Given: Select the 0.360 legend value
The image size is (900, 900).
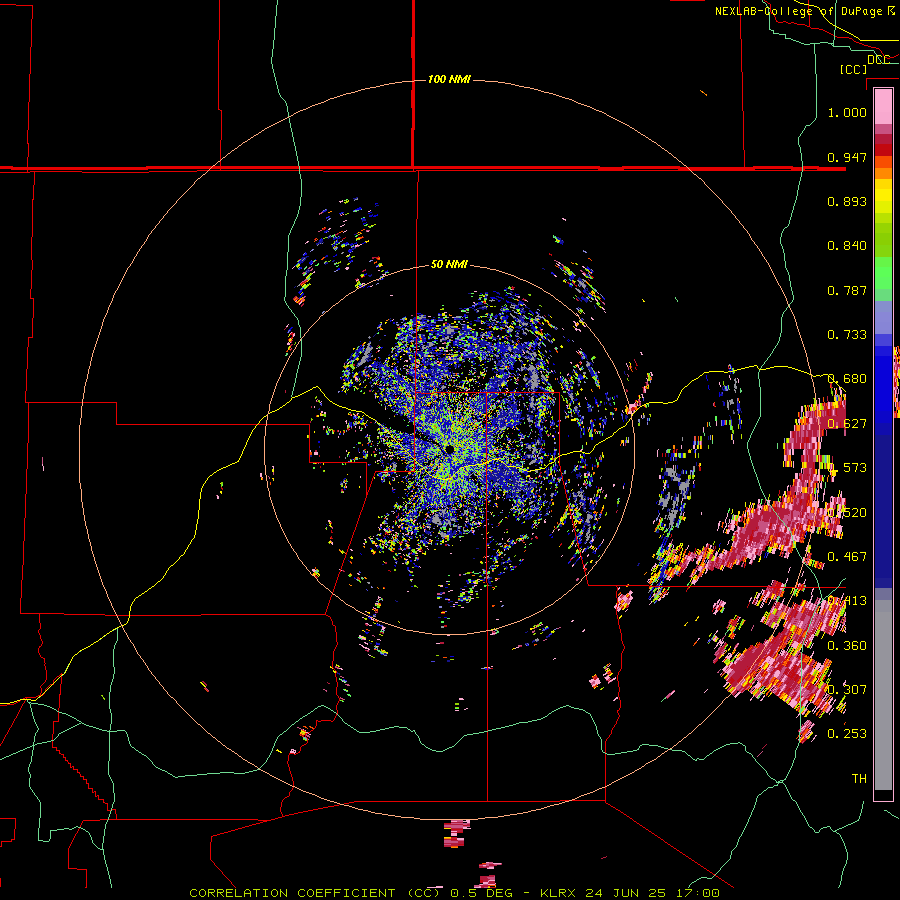Looking at the screenshot, I should point(847,646).
